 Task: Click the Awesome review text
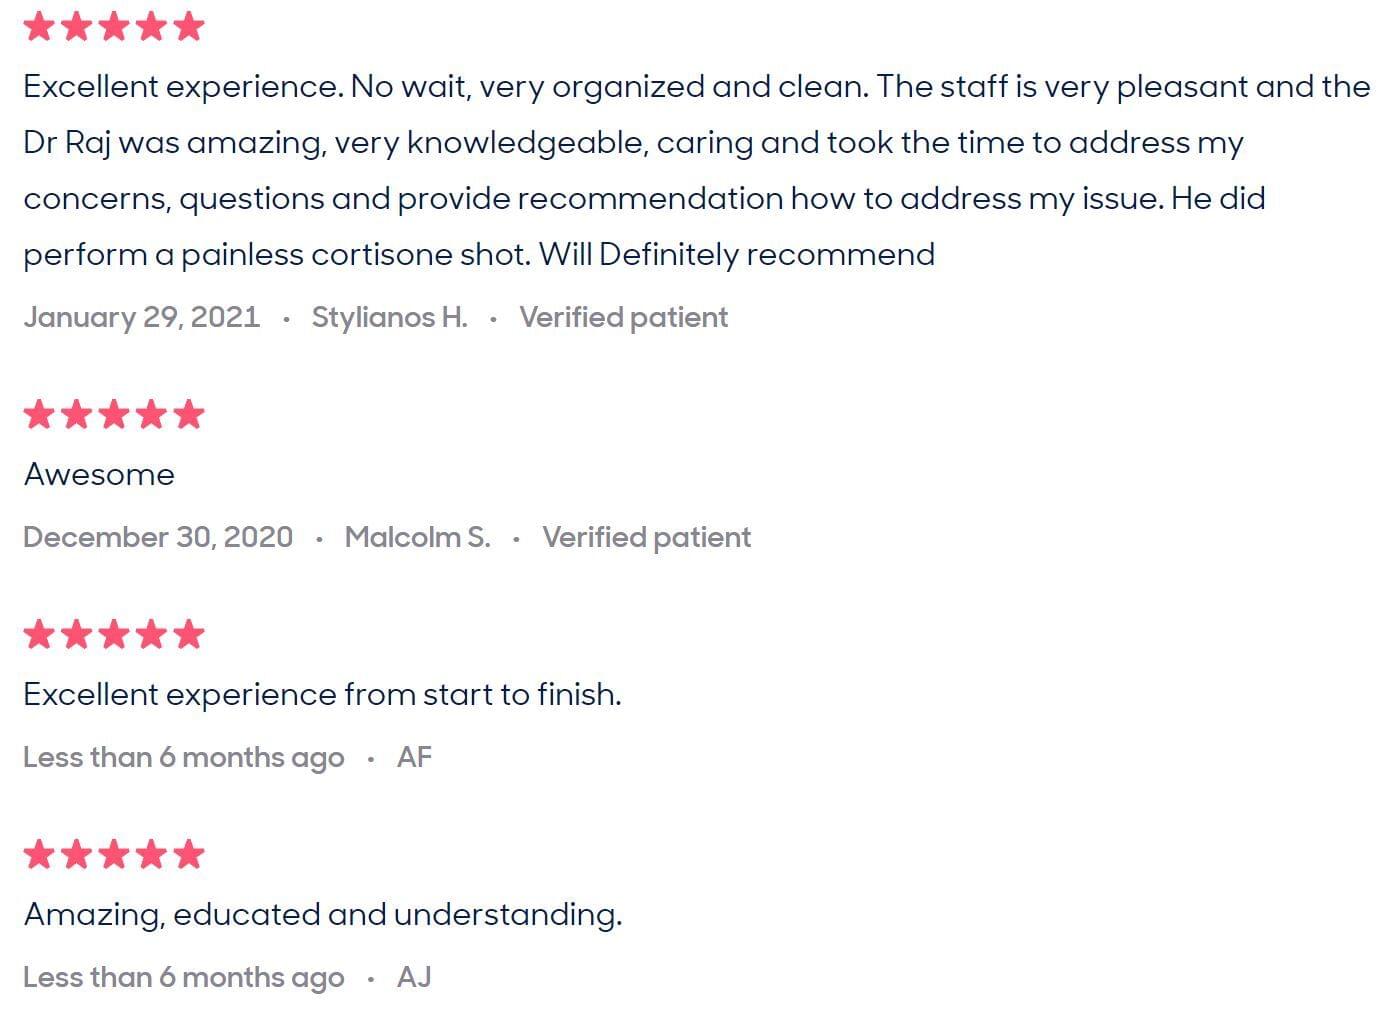click(x=99, y=474)
